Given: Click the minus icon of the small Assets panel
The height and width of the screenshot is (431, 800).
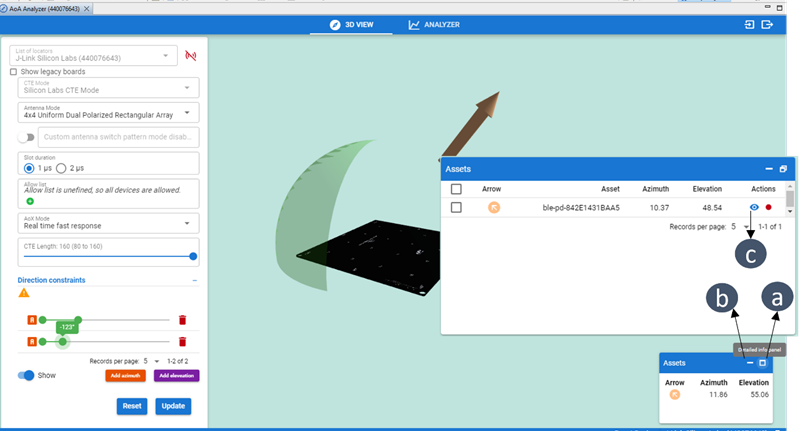Looking at the screenshot, I should 749,363.
